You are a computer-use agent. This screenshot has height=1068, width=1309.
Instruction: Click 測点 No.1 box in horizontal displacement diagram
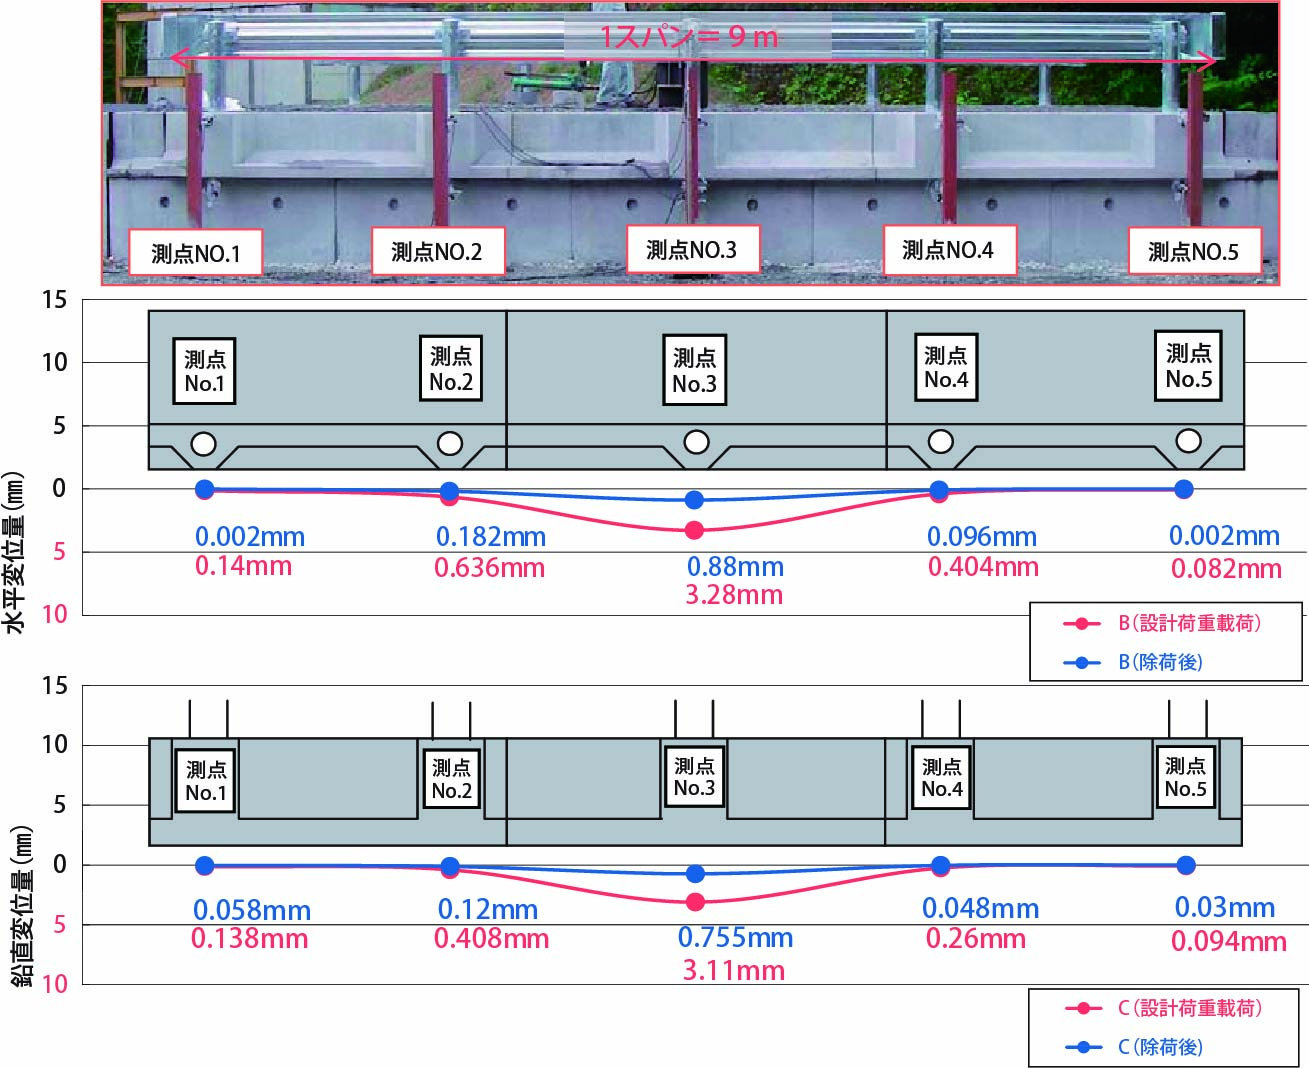coord(204,371)
